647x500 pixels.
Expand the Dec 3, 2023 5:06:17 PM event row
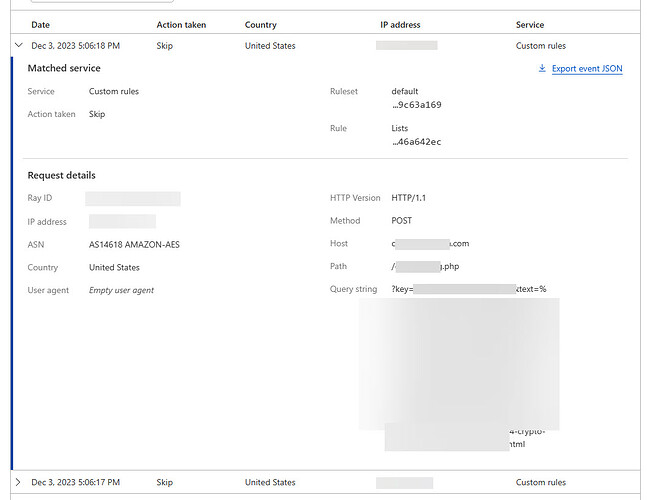point(18,482)
